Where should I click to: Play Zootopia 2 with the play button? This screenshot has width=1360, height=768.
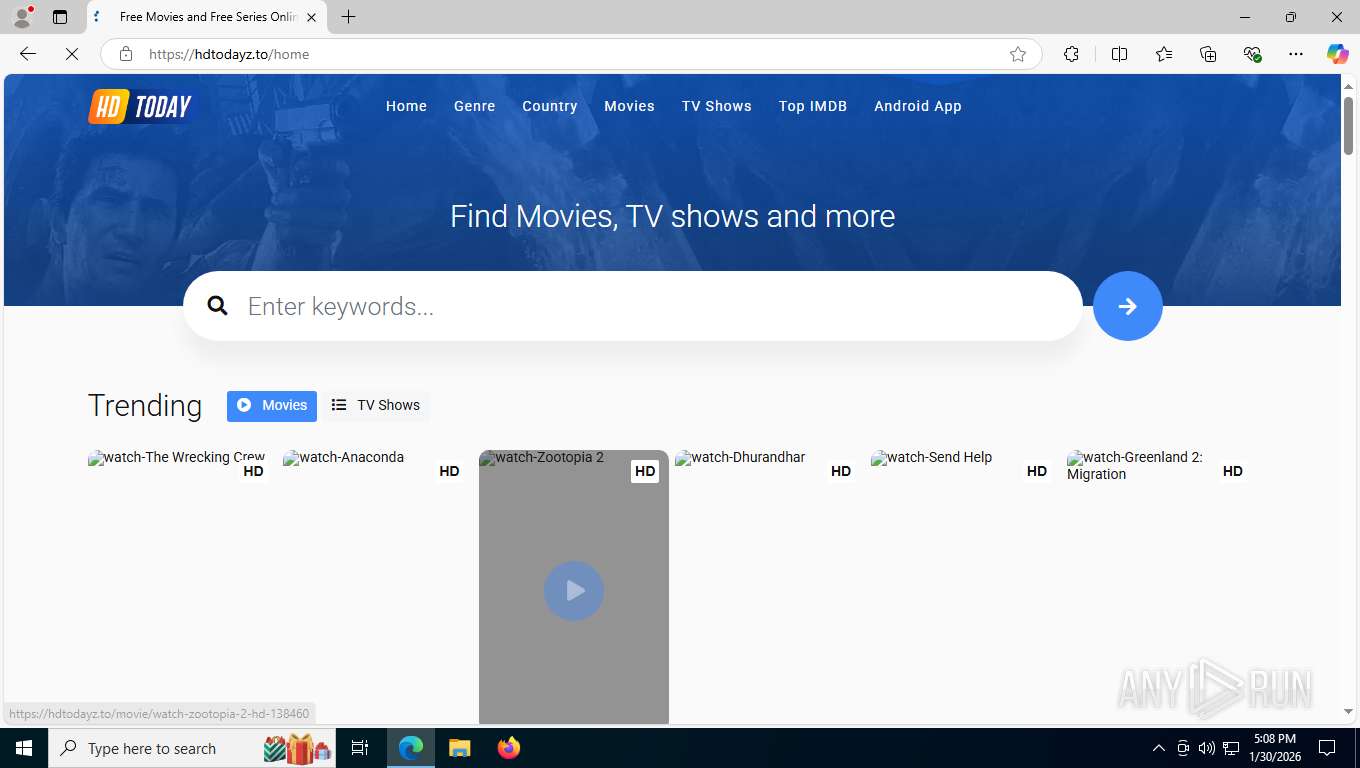coord(574,591)
